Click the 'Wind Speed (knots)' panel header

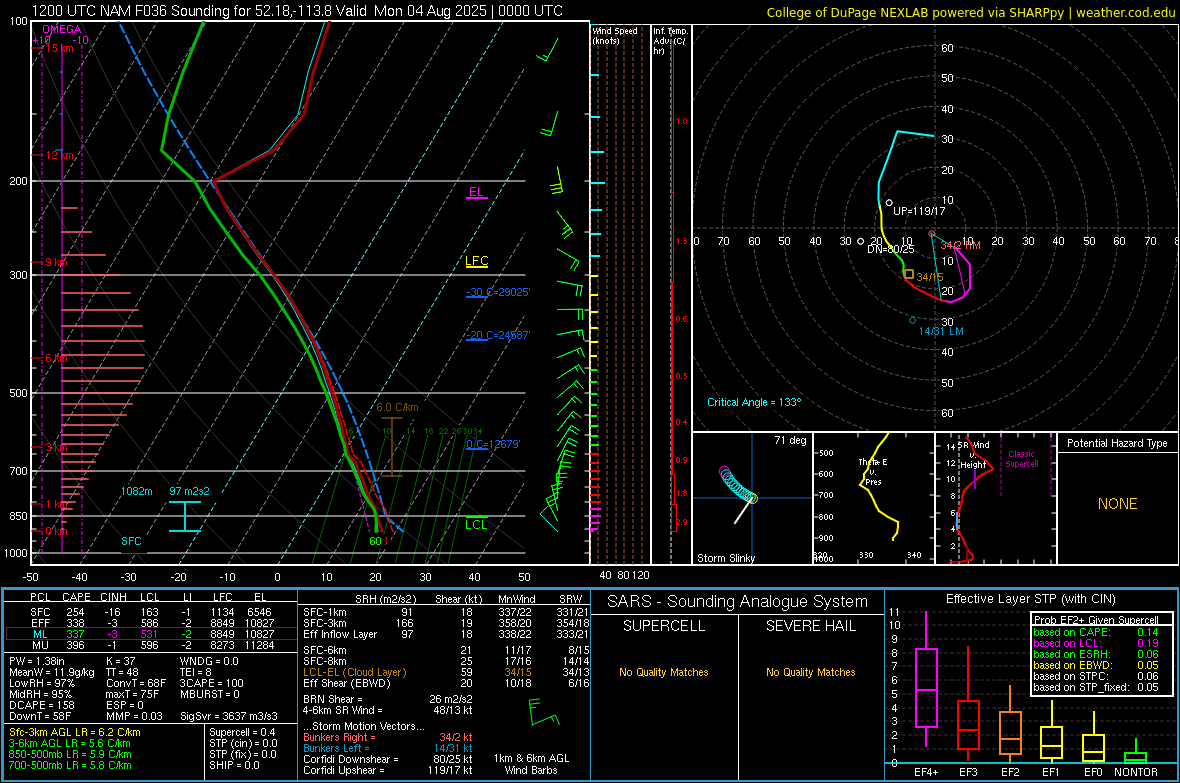615,35
